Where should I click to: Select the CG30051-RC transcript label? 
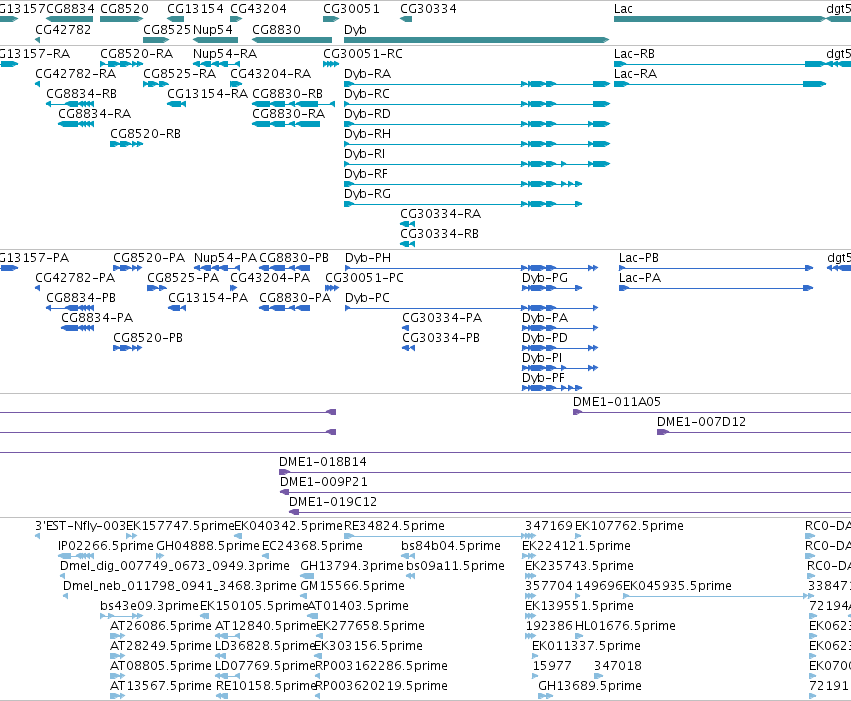click(363, 54)
